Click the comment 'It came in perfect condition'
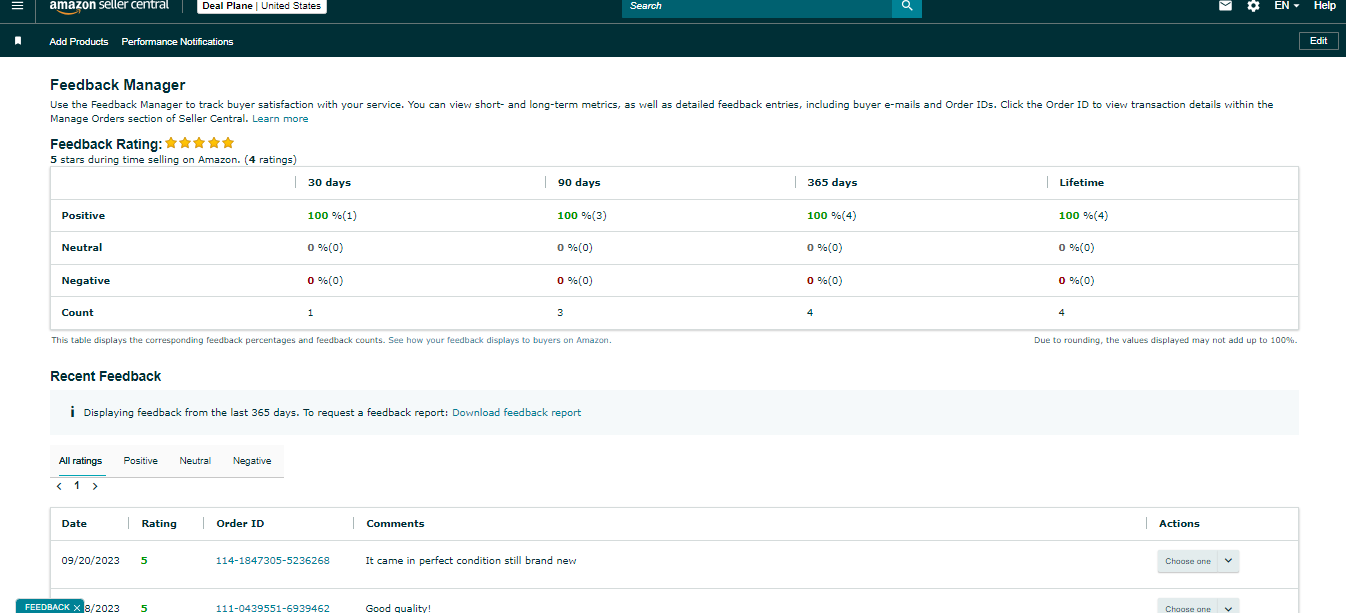 click(471, 561)
